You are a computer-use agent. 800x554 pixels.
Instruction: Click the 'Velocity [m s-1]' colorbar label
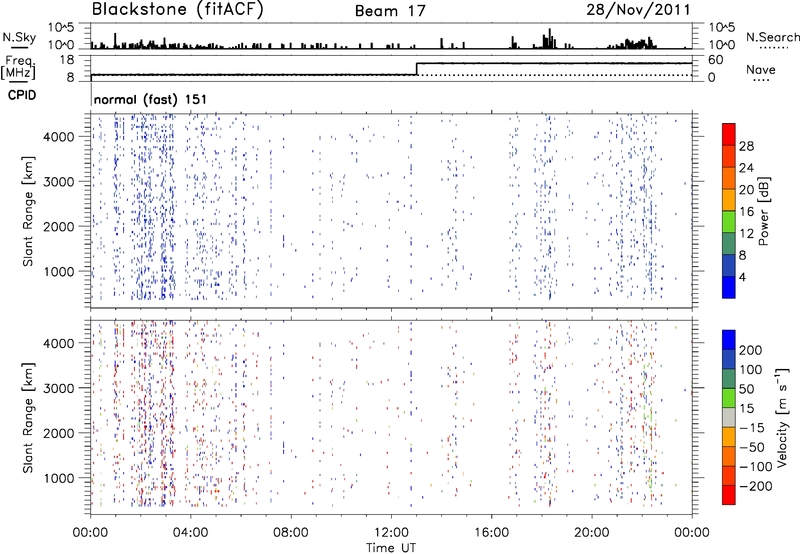point(782,417)
